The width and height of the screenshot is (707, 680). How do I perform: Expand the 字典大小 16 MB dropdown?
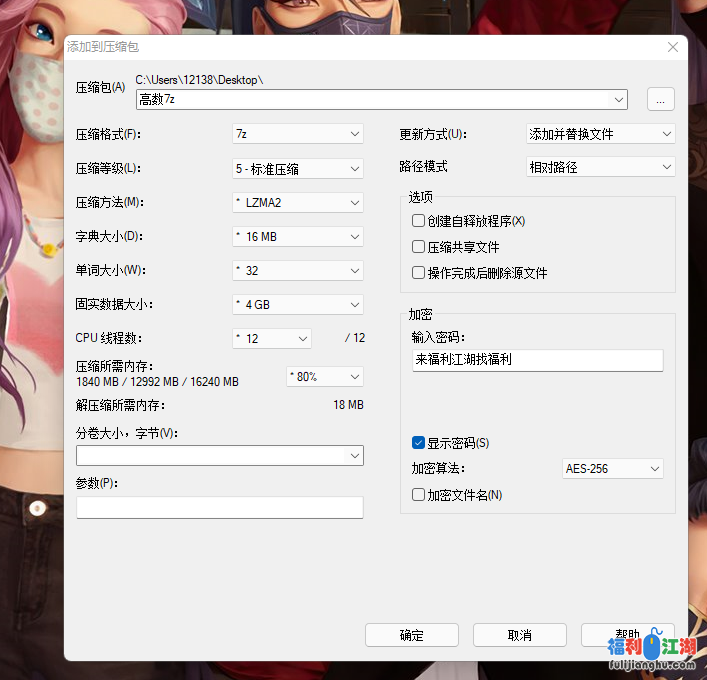point(297,237)
